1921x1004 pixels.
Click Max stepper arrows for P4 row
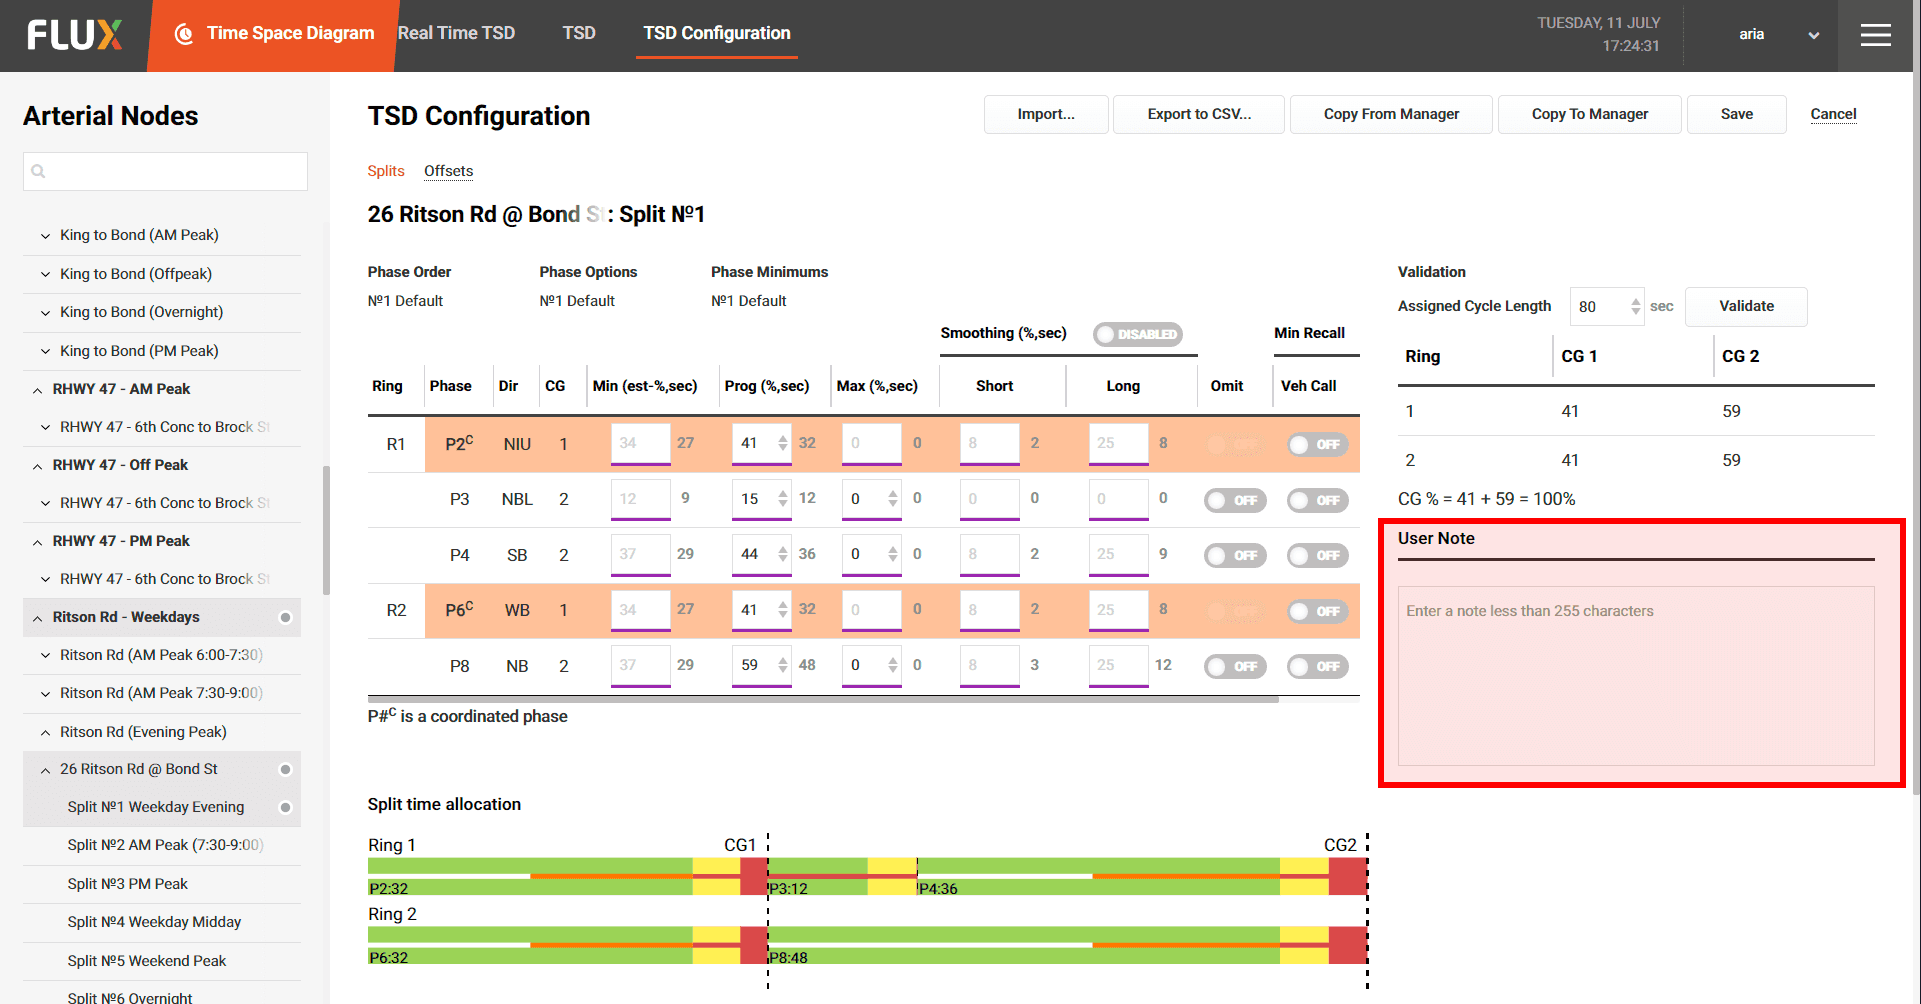pos(892,554)
